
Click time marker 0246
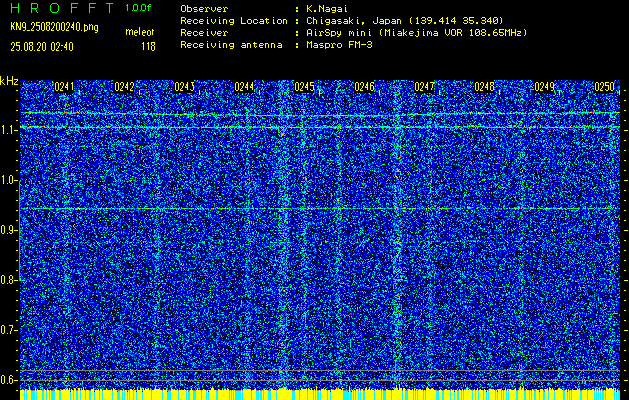point(365,87)
